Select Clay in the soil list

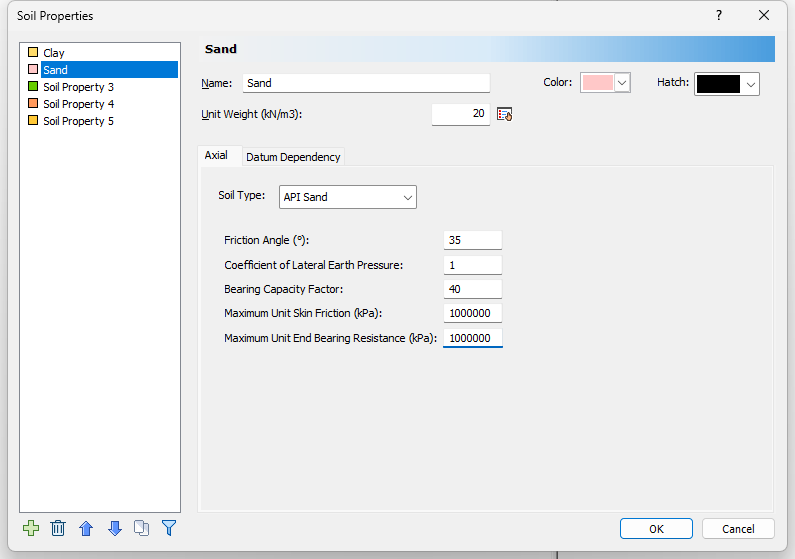(x=54, y=53)
